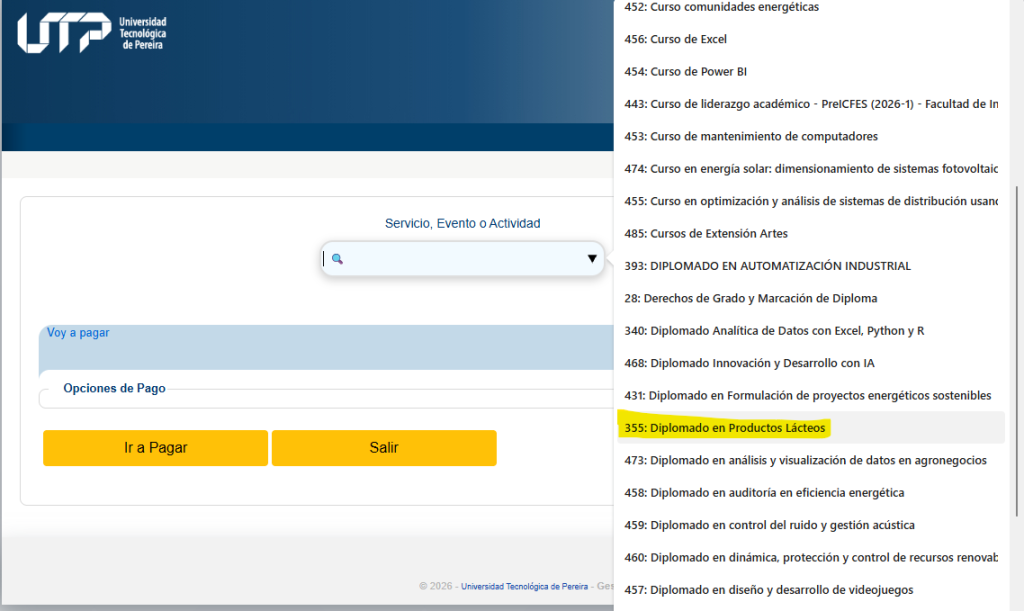Select 468: Diplomado Innovación y Desarrollo con IA

click(x=749, y=363)
